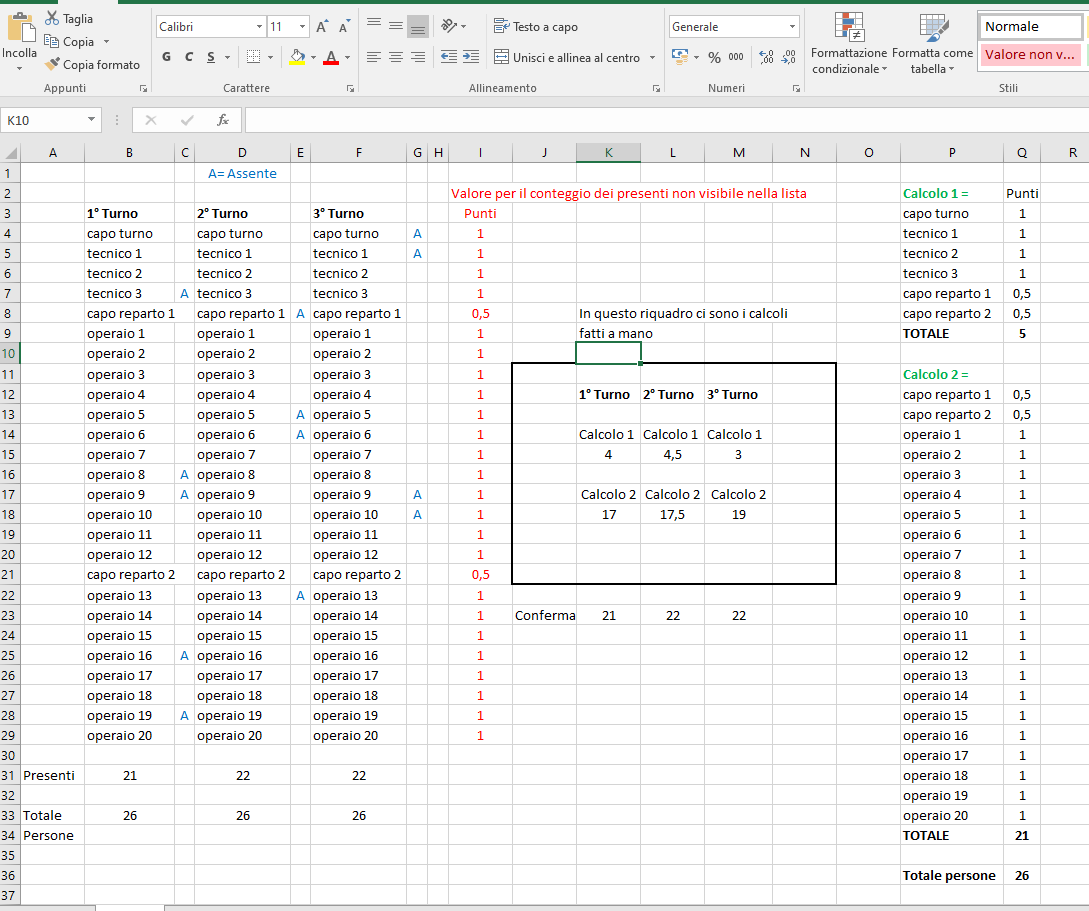Toggle bold G formatting
This screenshot has height=911, width=1089.
point(167,57)
